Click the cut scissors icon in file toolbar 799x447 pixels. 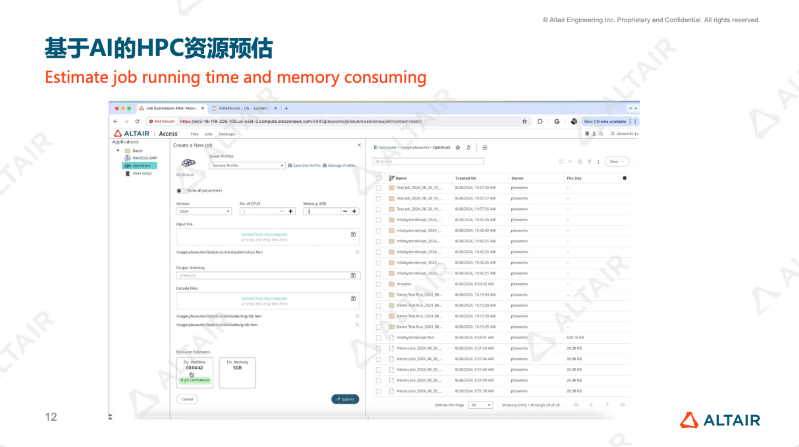tap(570, 162)
